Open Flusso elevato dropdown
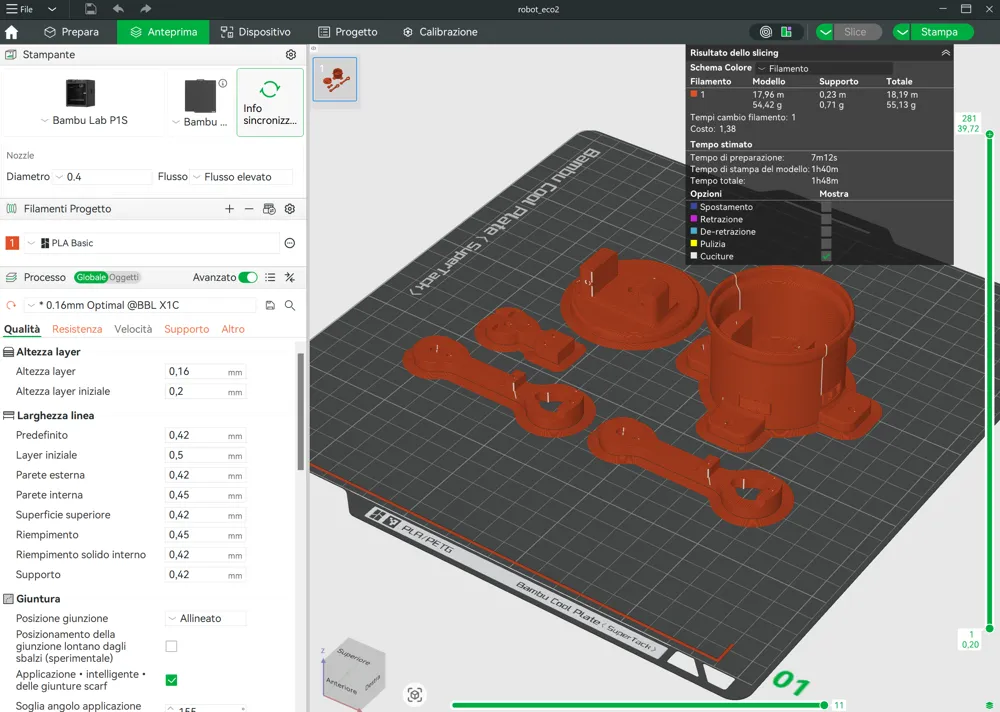This screenshot has height=712, width=1000. coord(242,177)
